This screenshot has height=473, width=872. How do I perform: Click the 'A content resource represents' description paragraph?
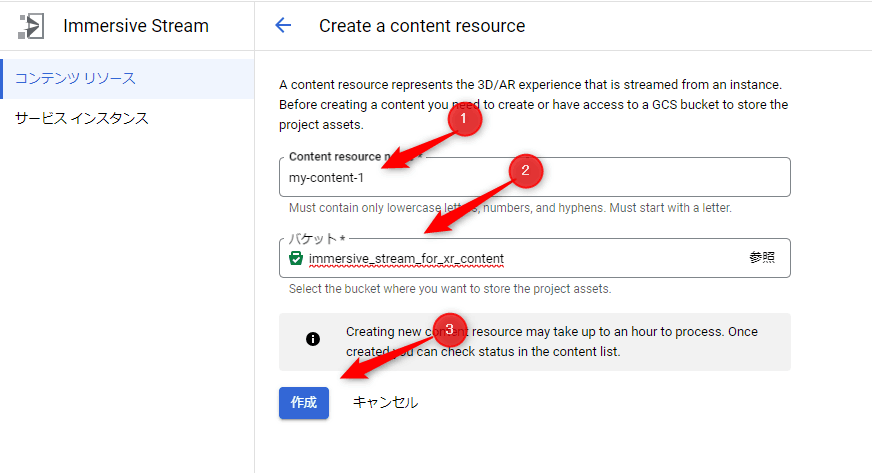click(x=534, y=104)
